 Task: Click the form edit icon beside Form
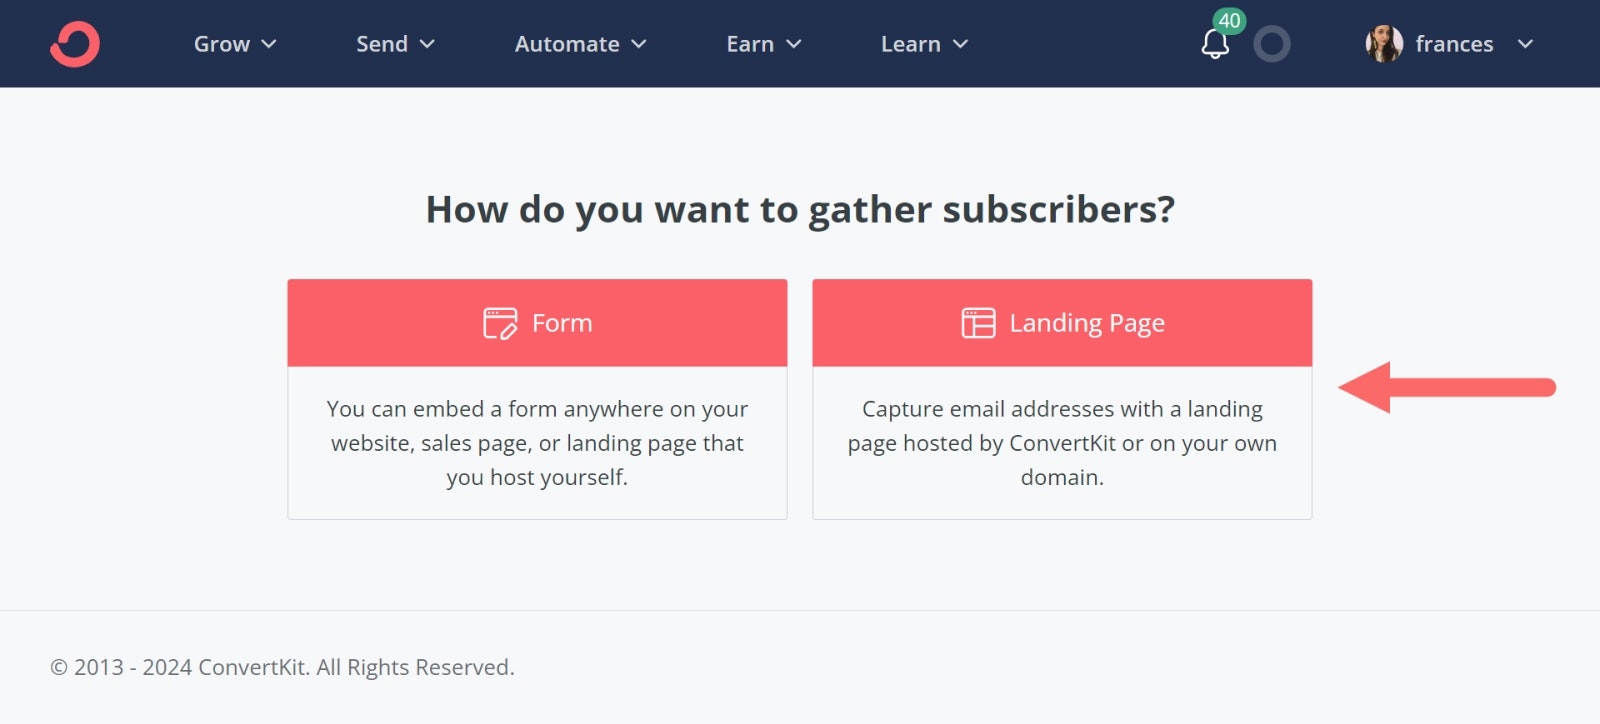(500, 323)
